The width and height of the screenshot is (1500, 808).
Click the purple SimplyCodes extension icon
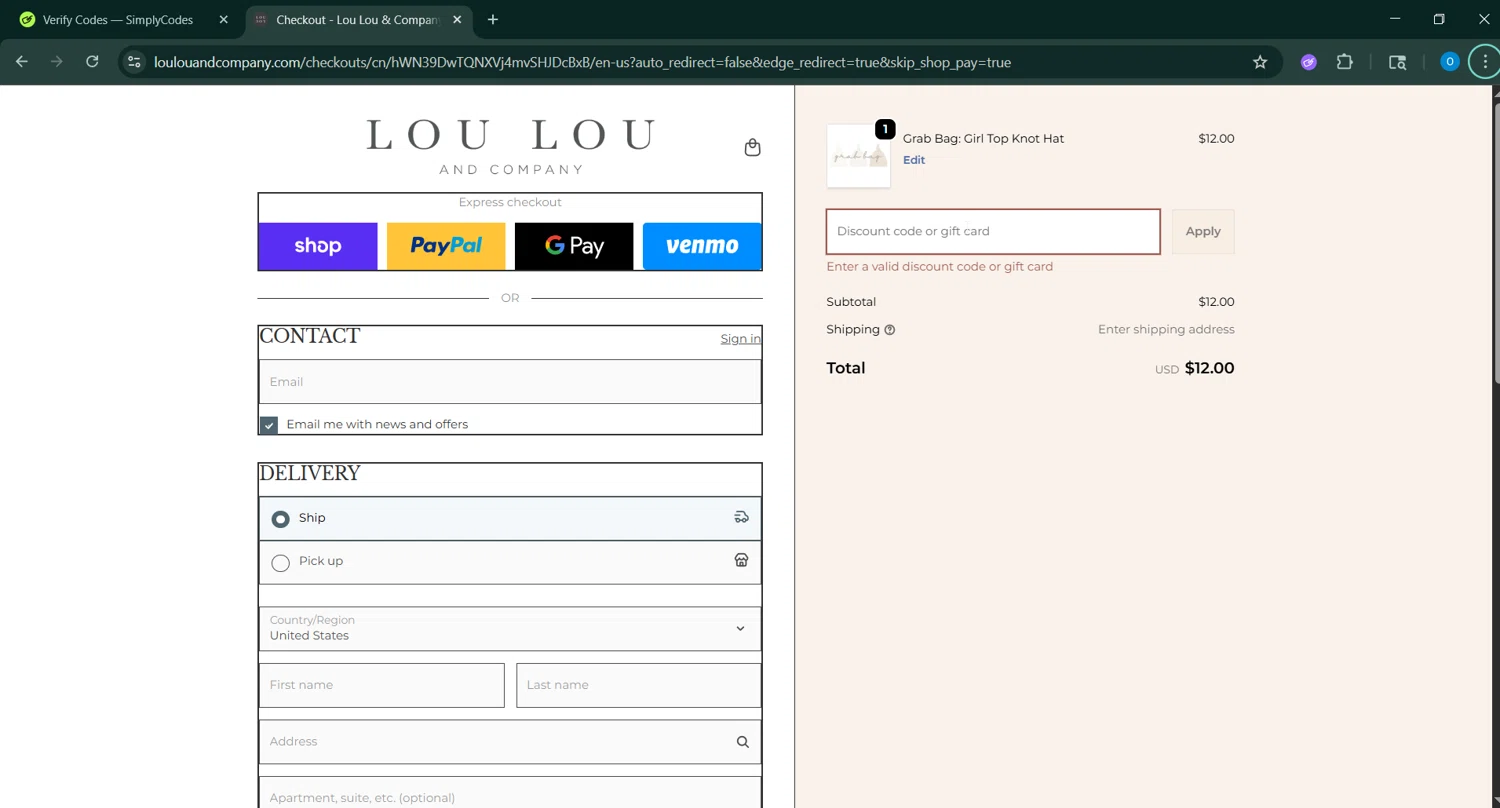tap(1308, 62)
